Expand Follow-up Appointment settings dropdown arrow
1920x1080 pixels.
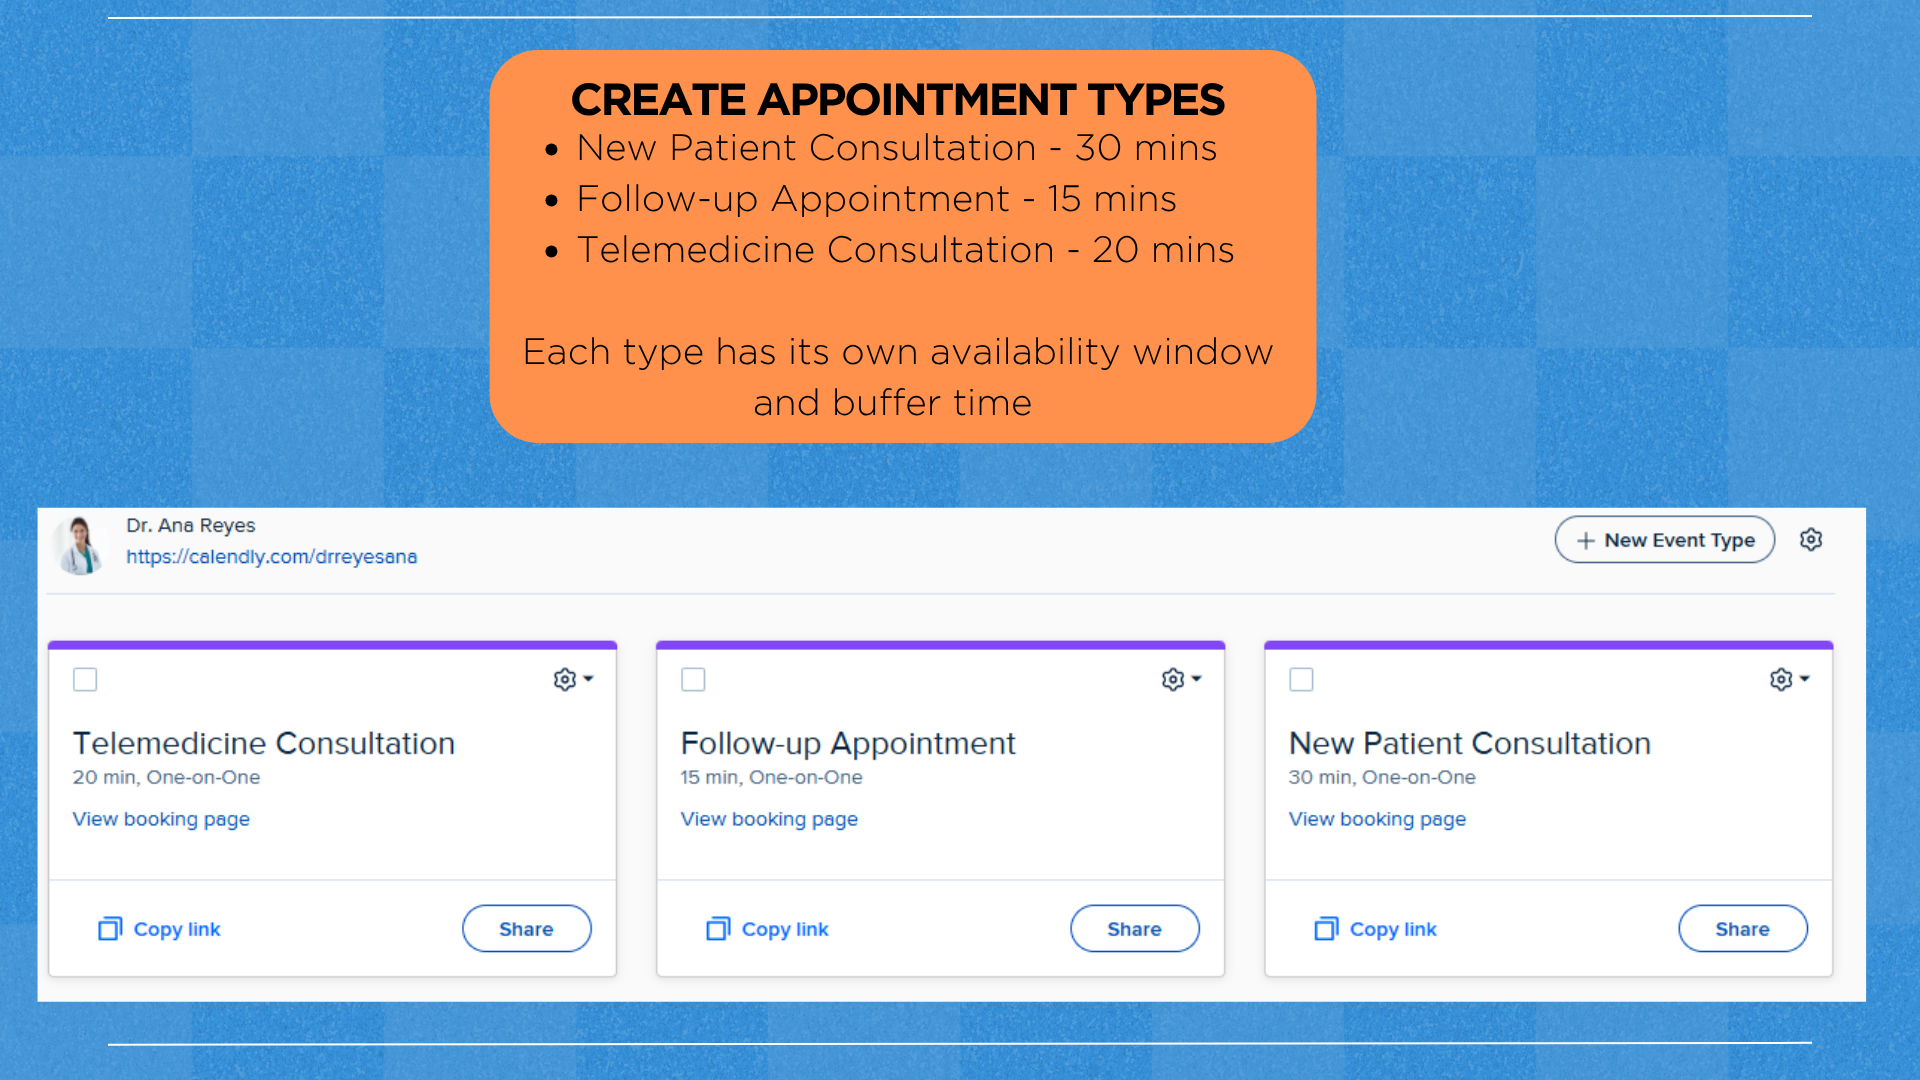1197,679
